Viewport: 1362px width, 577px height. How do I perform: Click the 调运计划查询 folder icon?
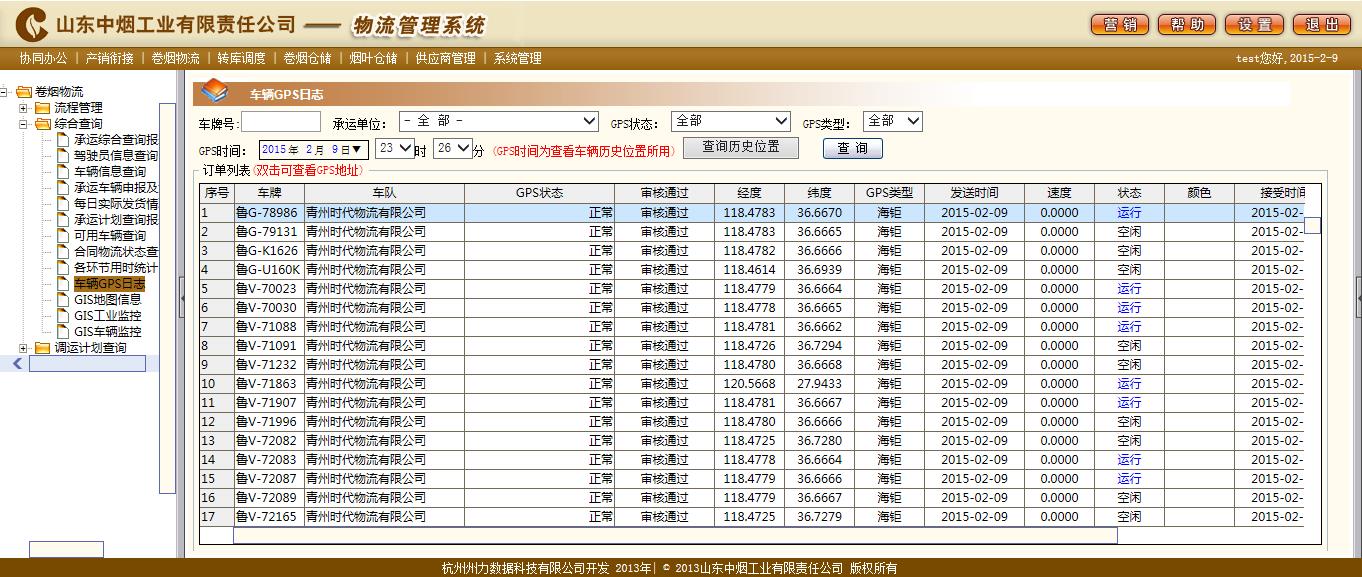click(42, 348)
